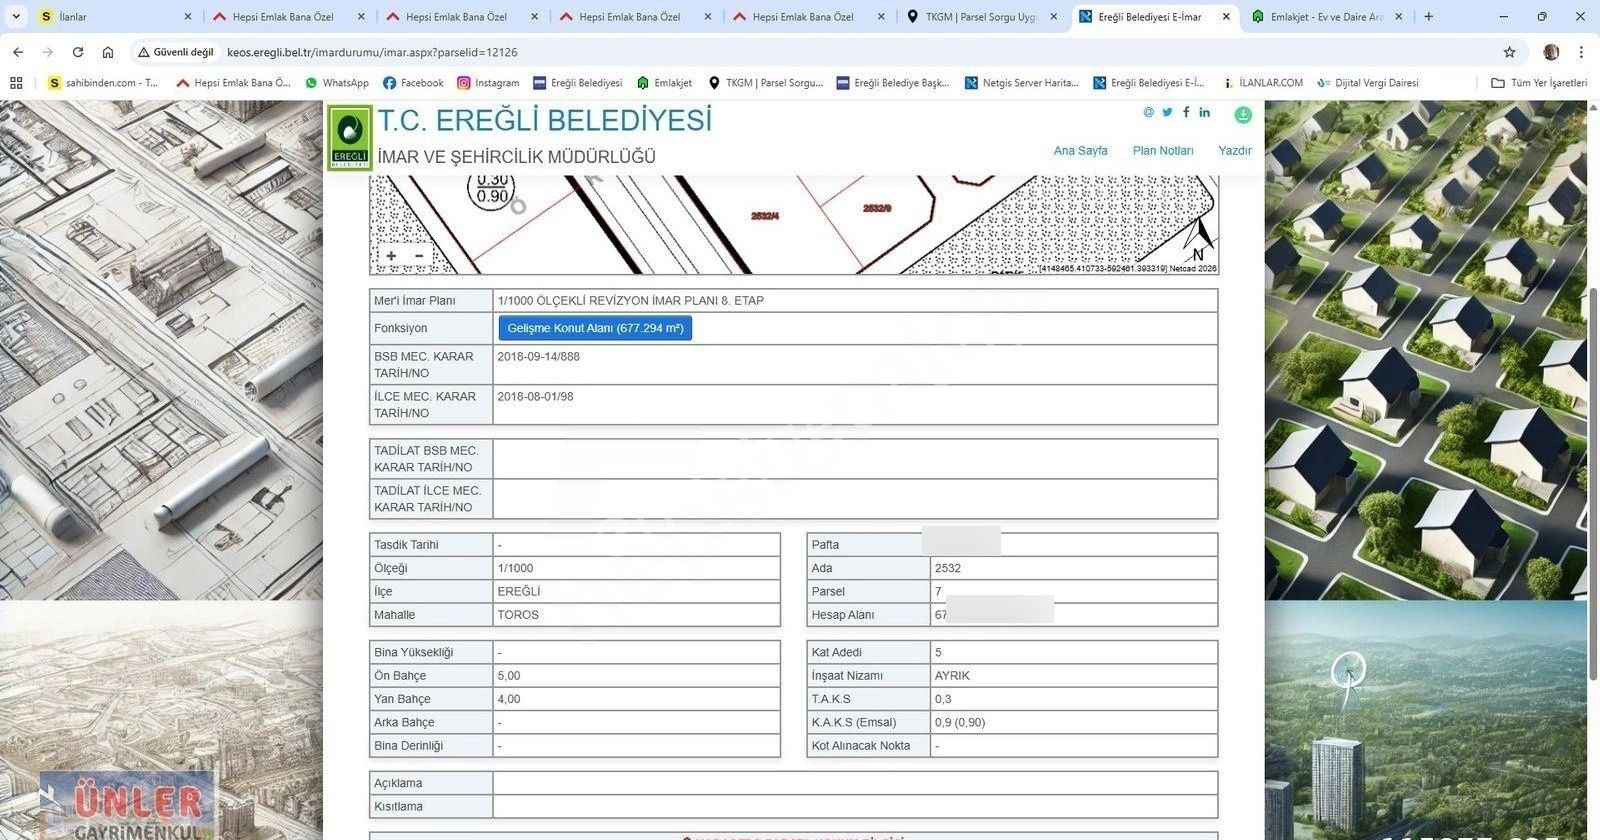Open the WhatsApp bookmark

click(x=337, y=83)
